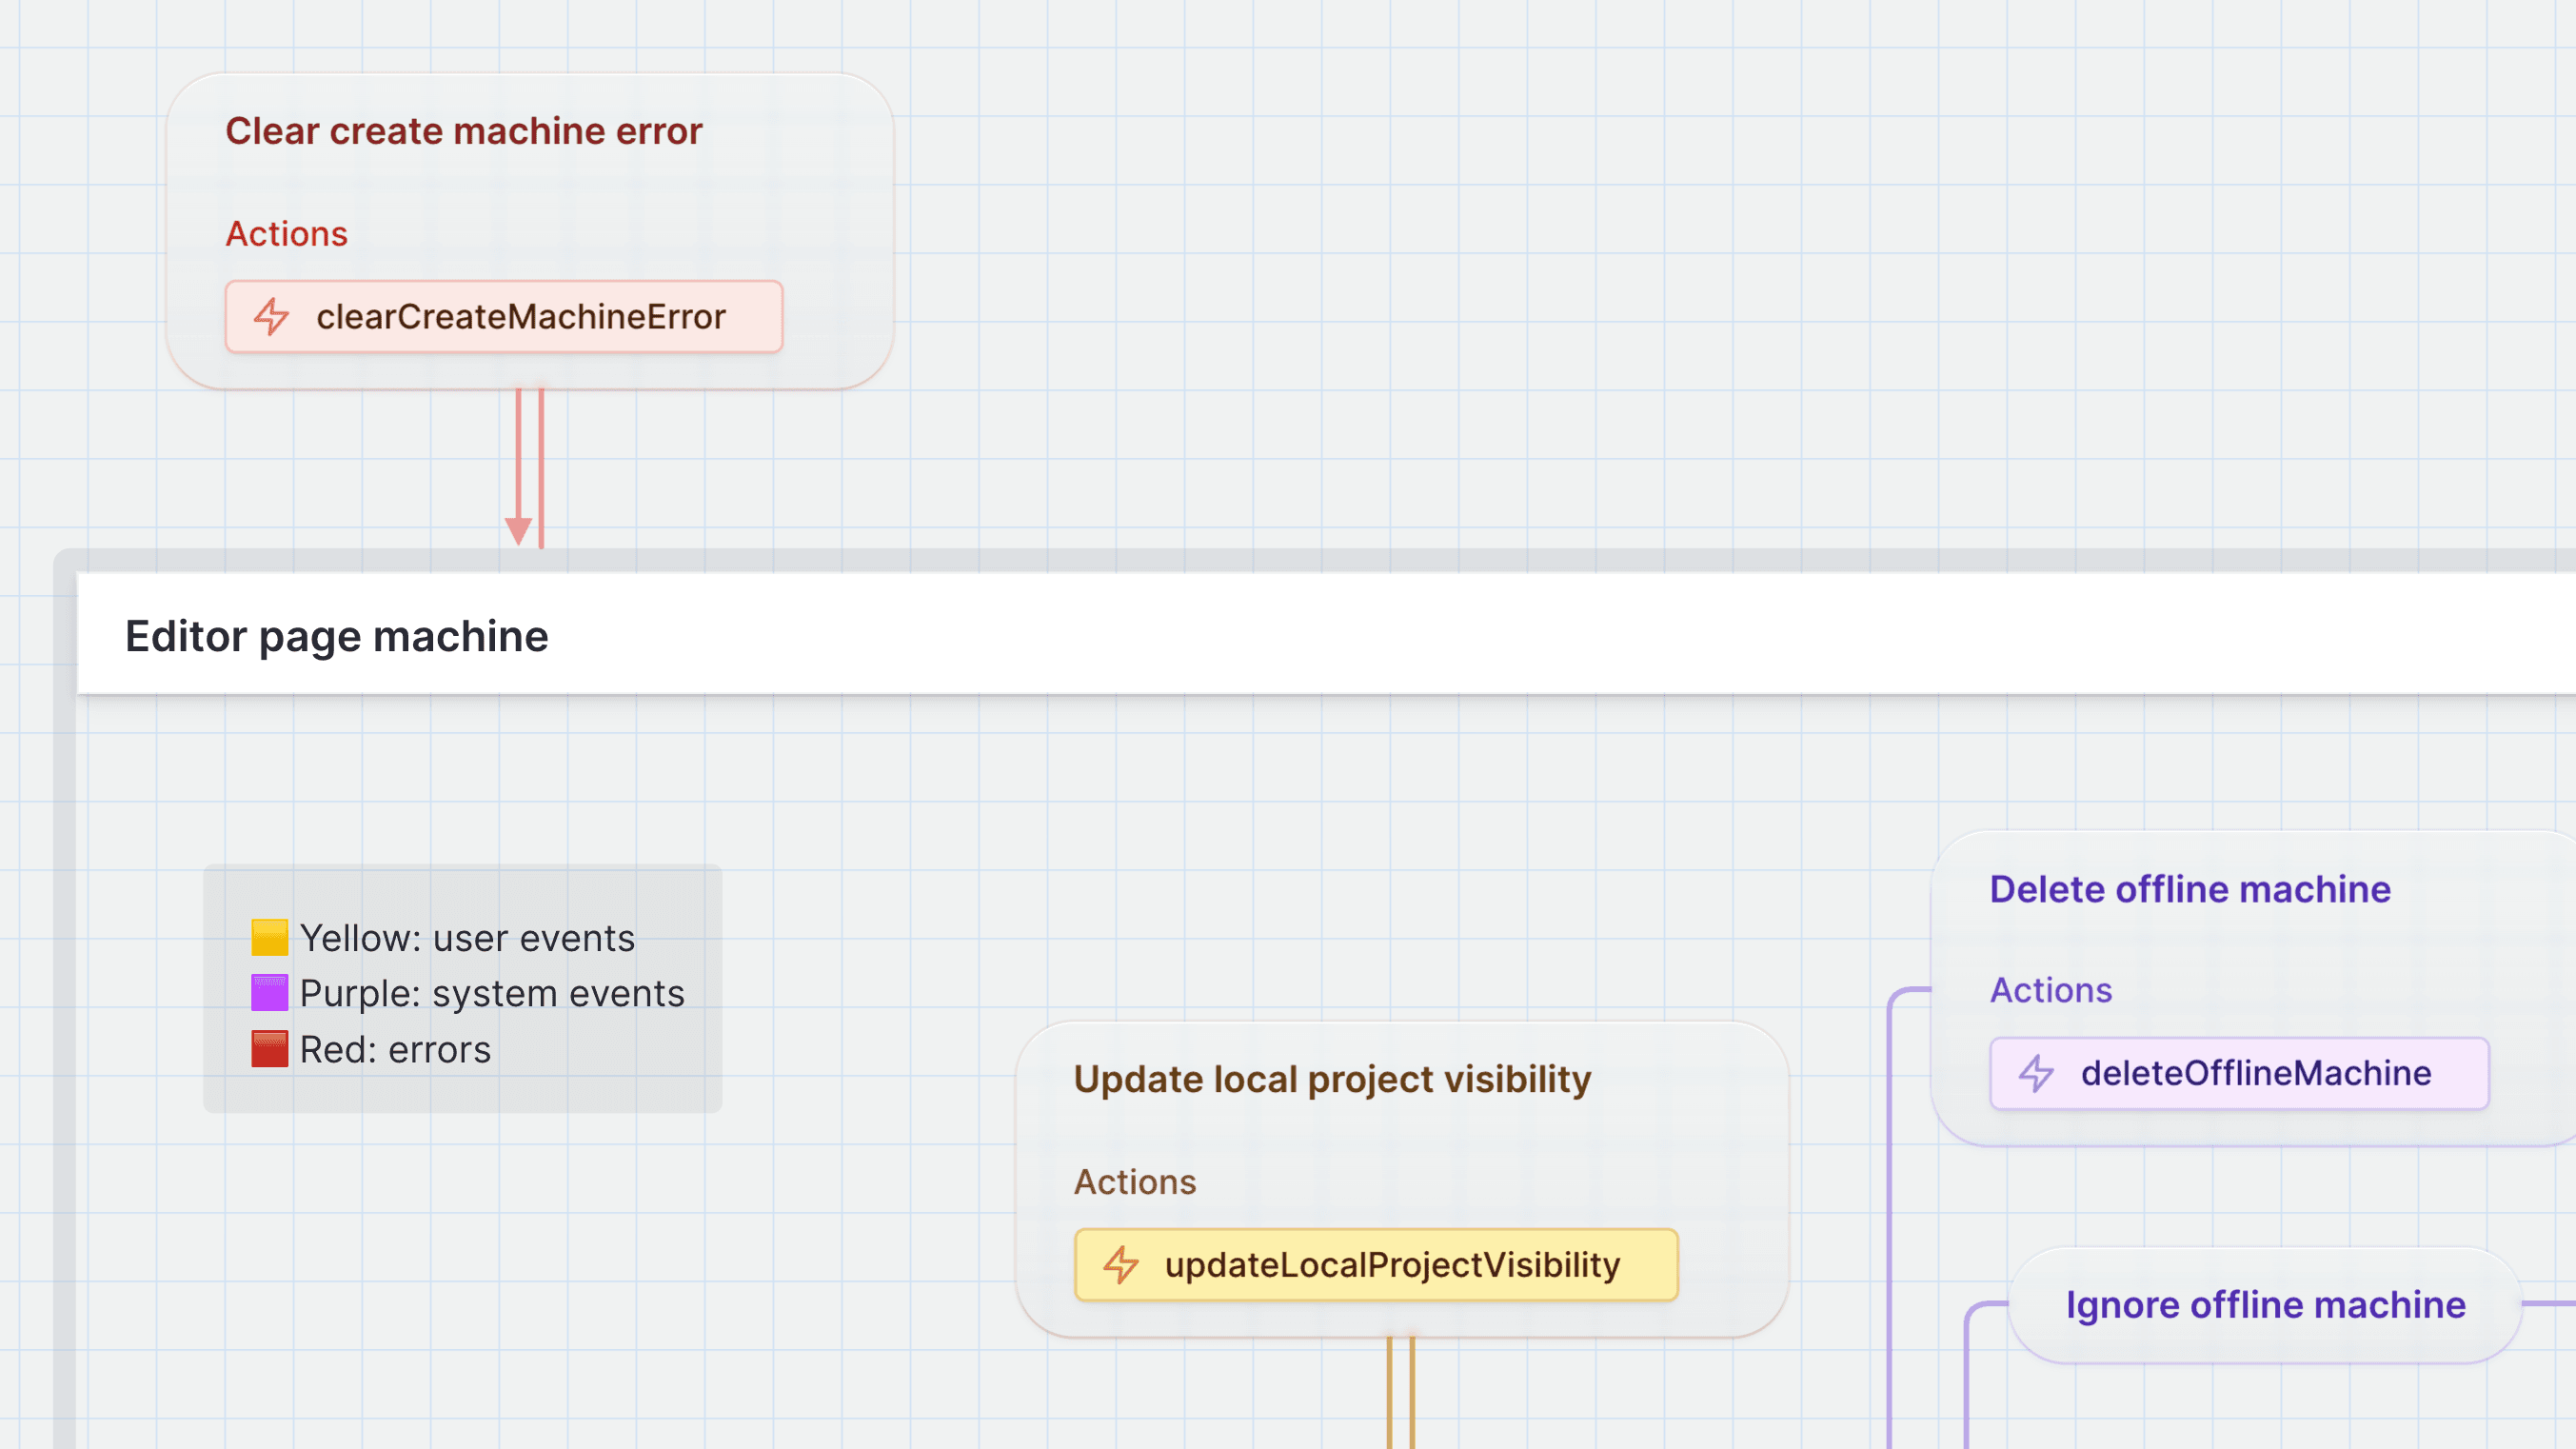
Task: Select the purple system events swatch in legend
Action: pyautogui.click(x=269, y=992)
